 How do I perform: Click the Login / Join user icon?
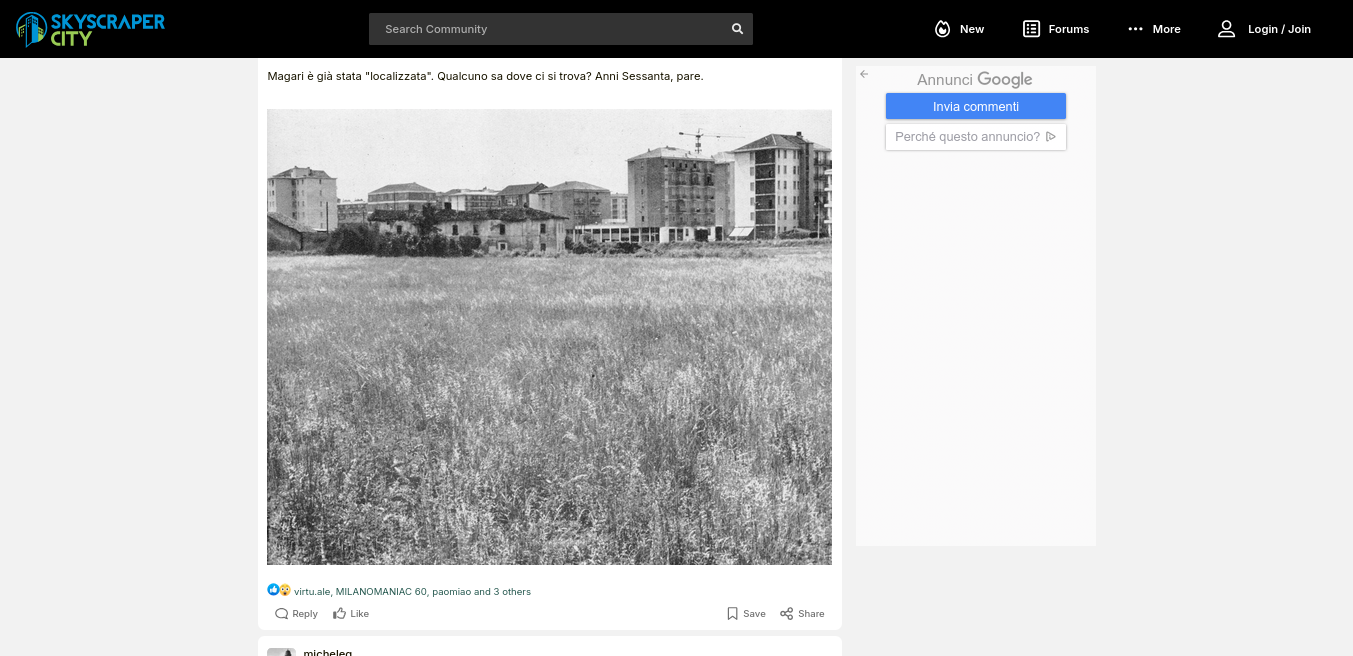click(1226, 29)
